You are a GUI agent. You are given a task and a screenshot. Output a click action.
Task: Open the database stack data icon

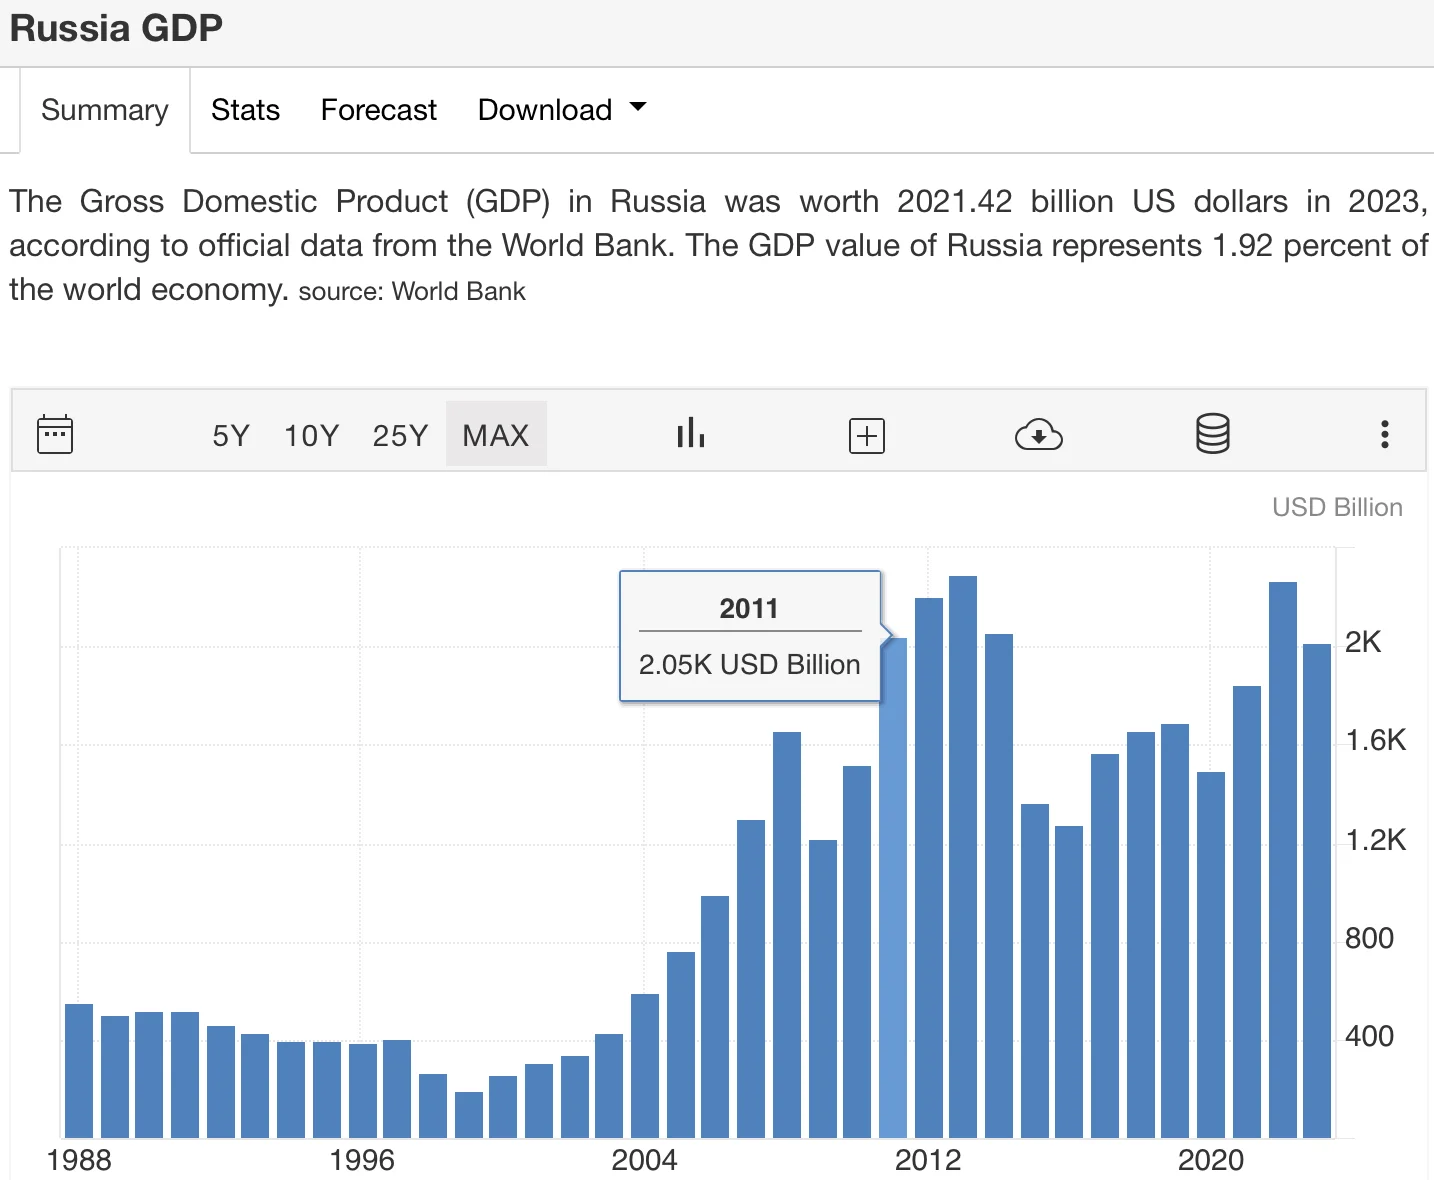pos(1212,434)
